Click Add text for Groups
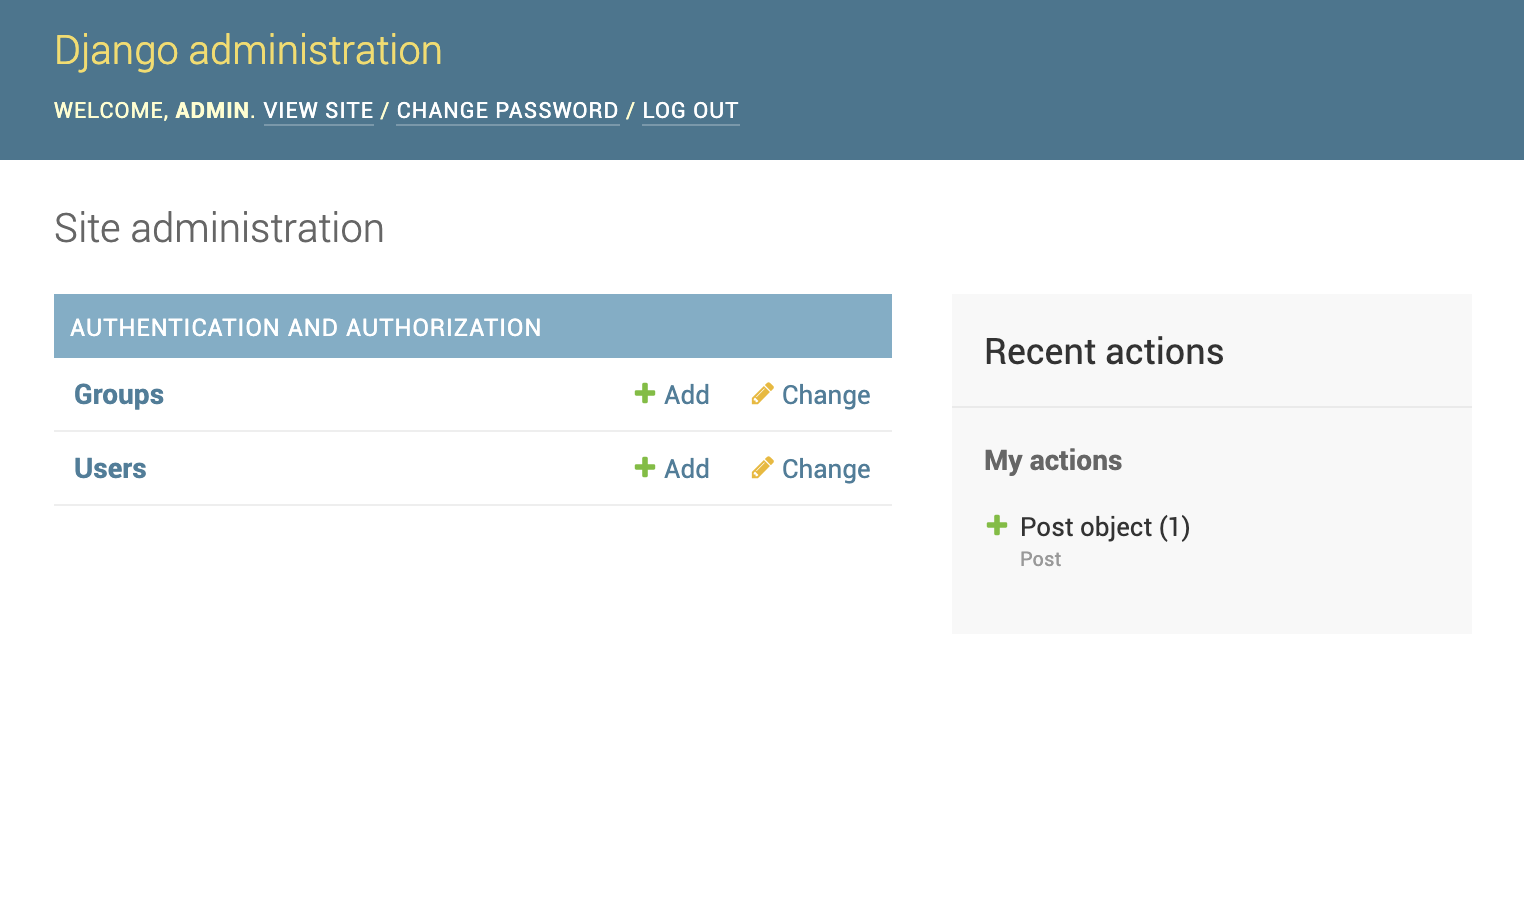Image resolution: width=1524 pixels, height=898 pixels. pos(687,395)
